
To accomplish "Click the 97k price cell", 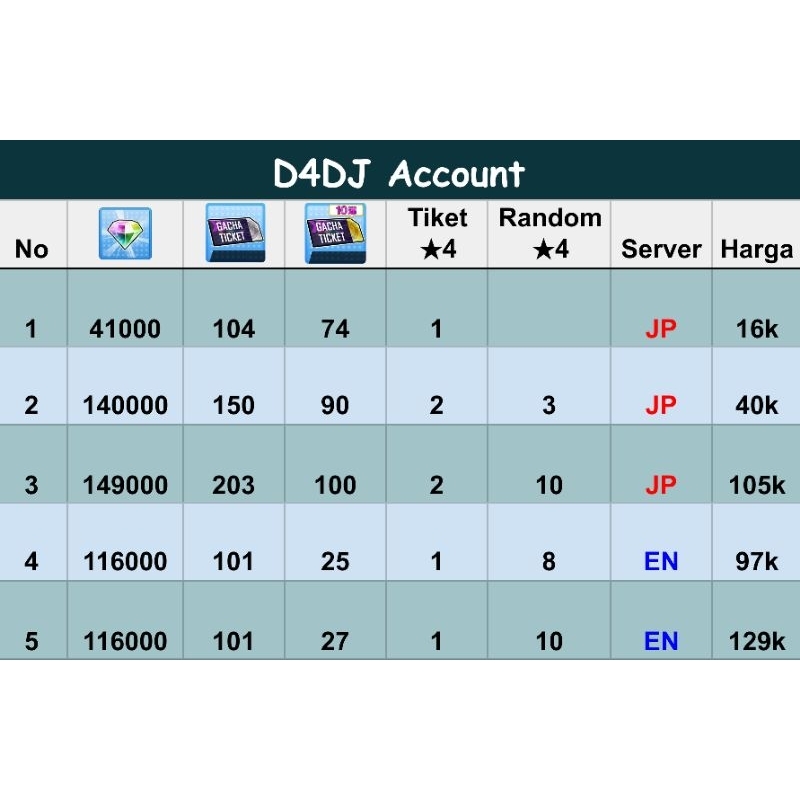I will [x=757, y=561].
